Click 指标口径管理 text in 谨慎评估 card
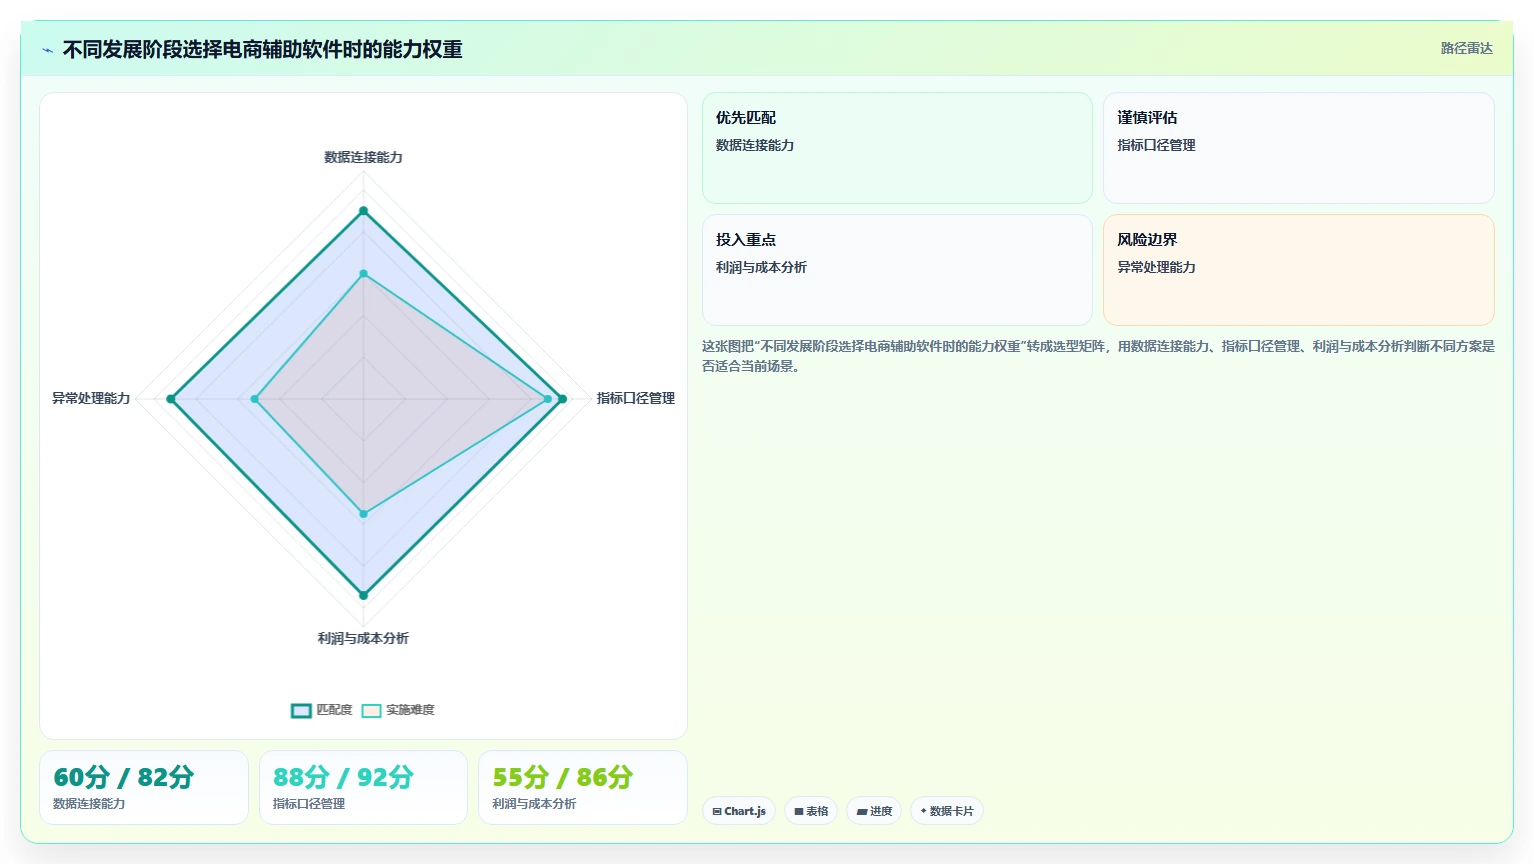The image size is (1534, 864). (x=1156, y=145)
